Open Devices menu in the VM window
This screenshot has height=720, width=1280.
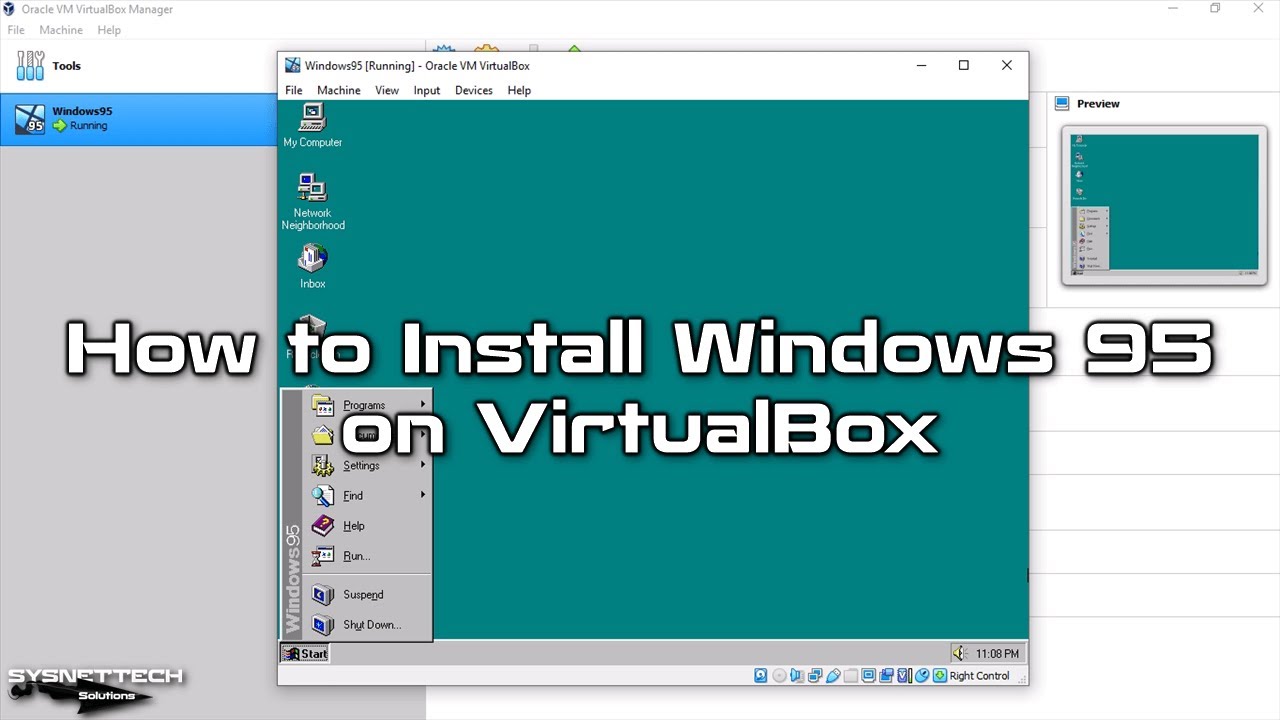[474, 90]
